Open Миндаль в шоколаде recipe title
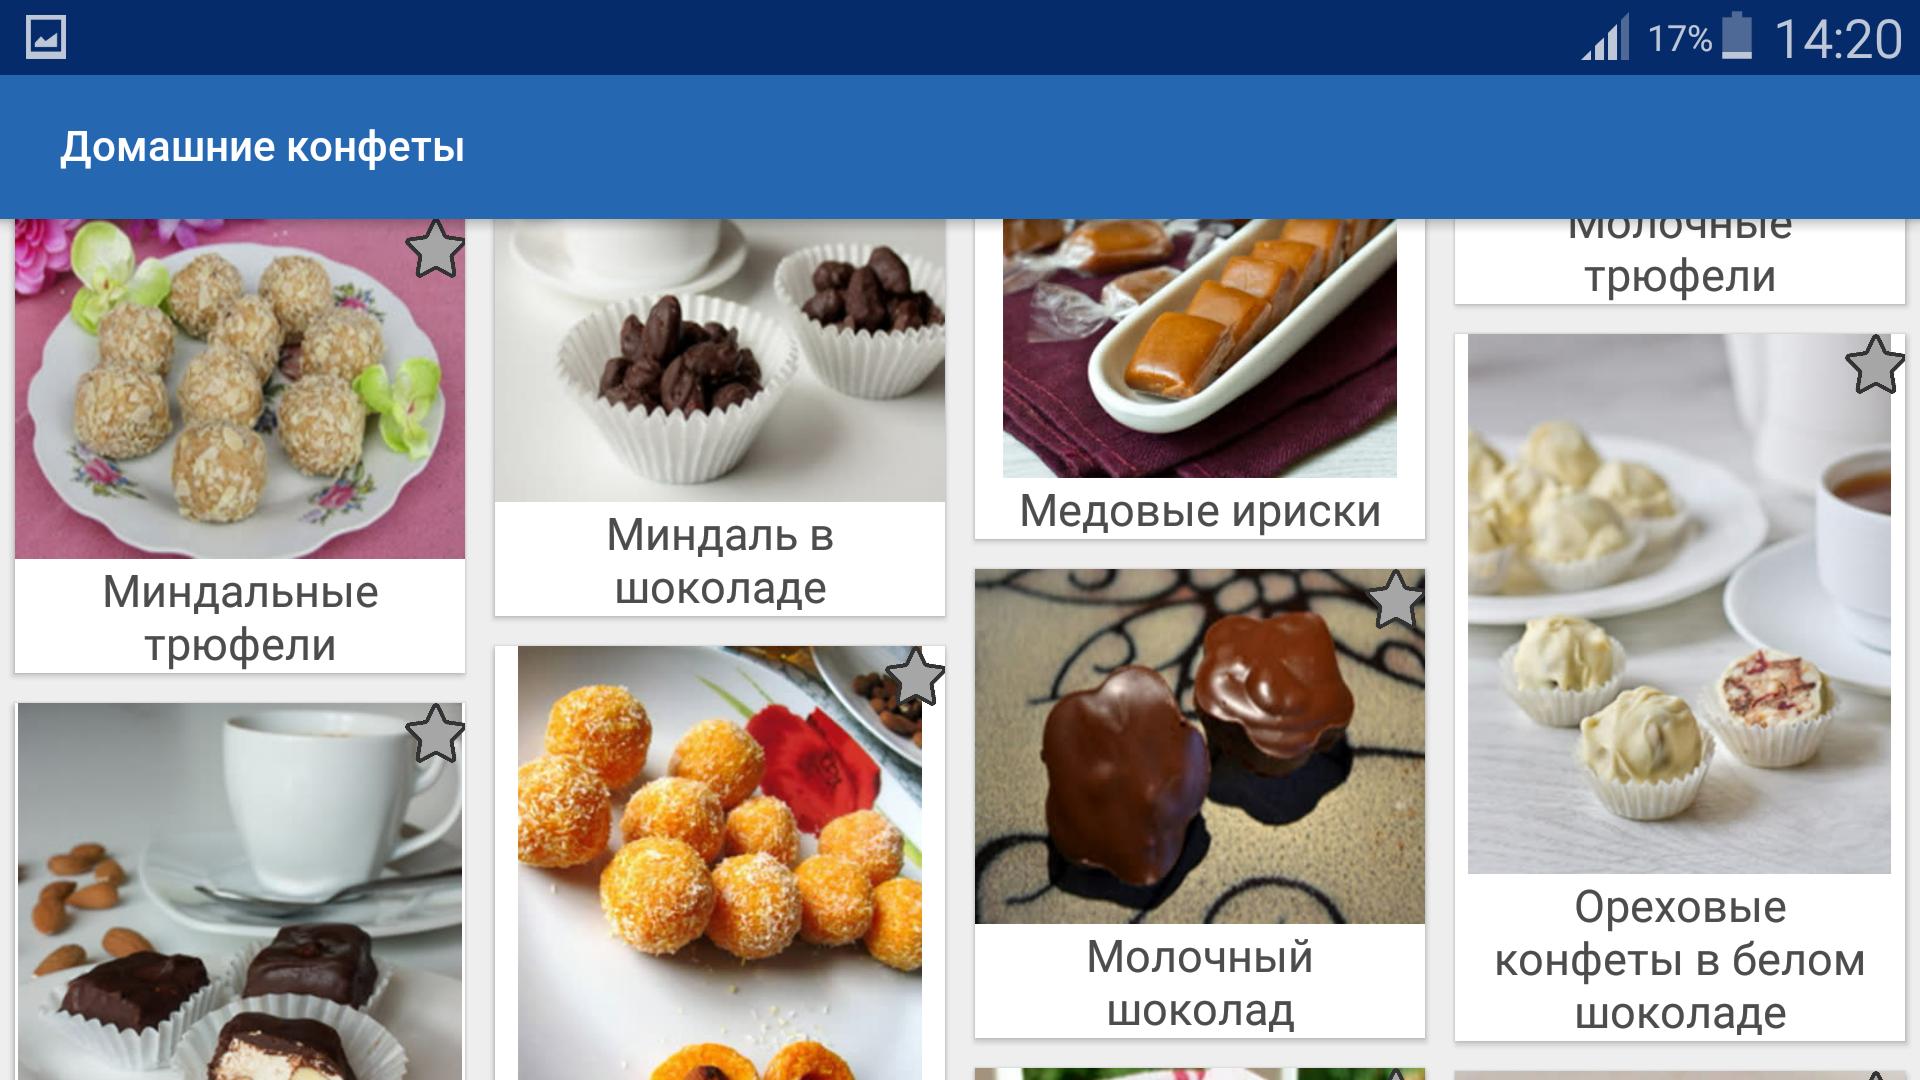The image size is (1920, 1080). coord(720,561)
